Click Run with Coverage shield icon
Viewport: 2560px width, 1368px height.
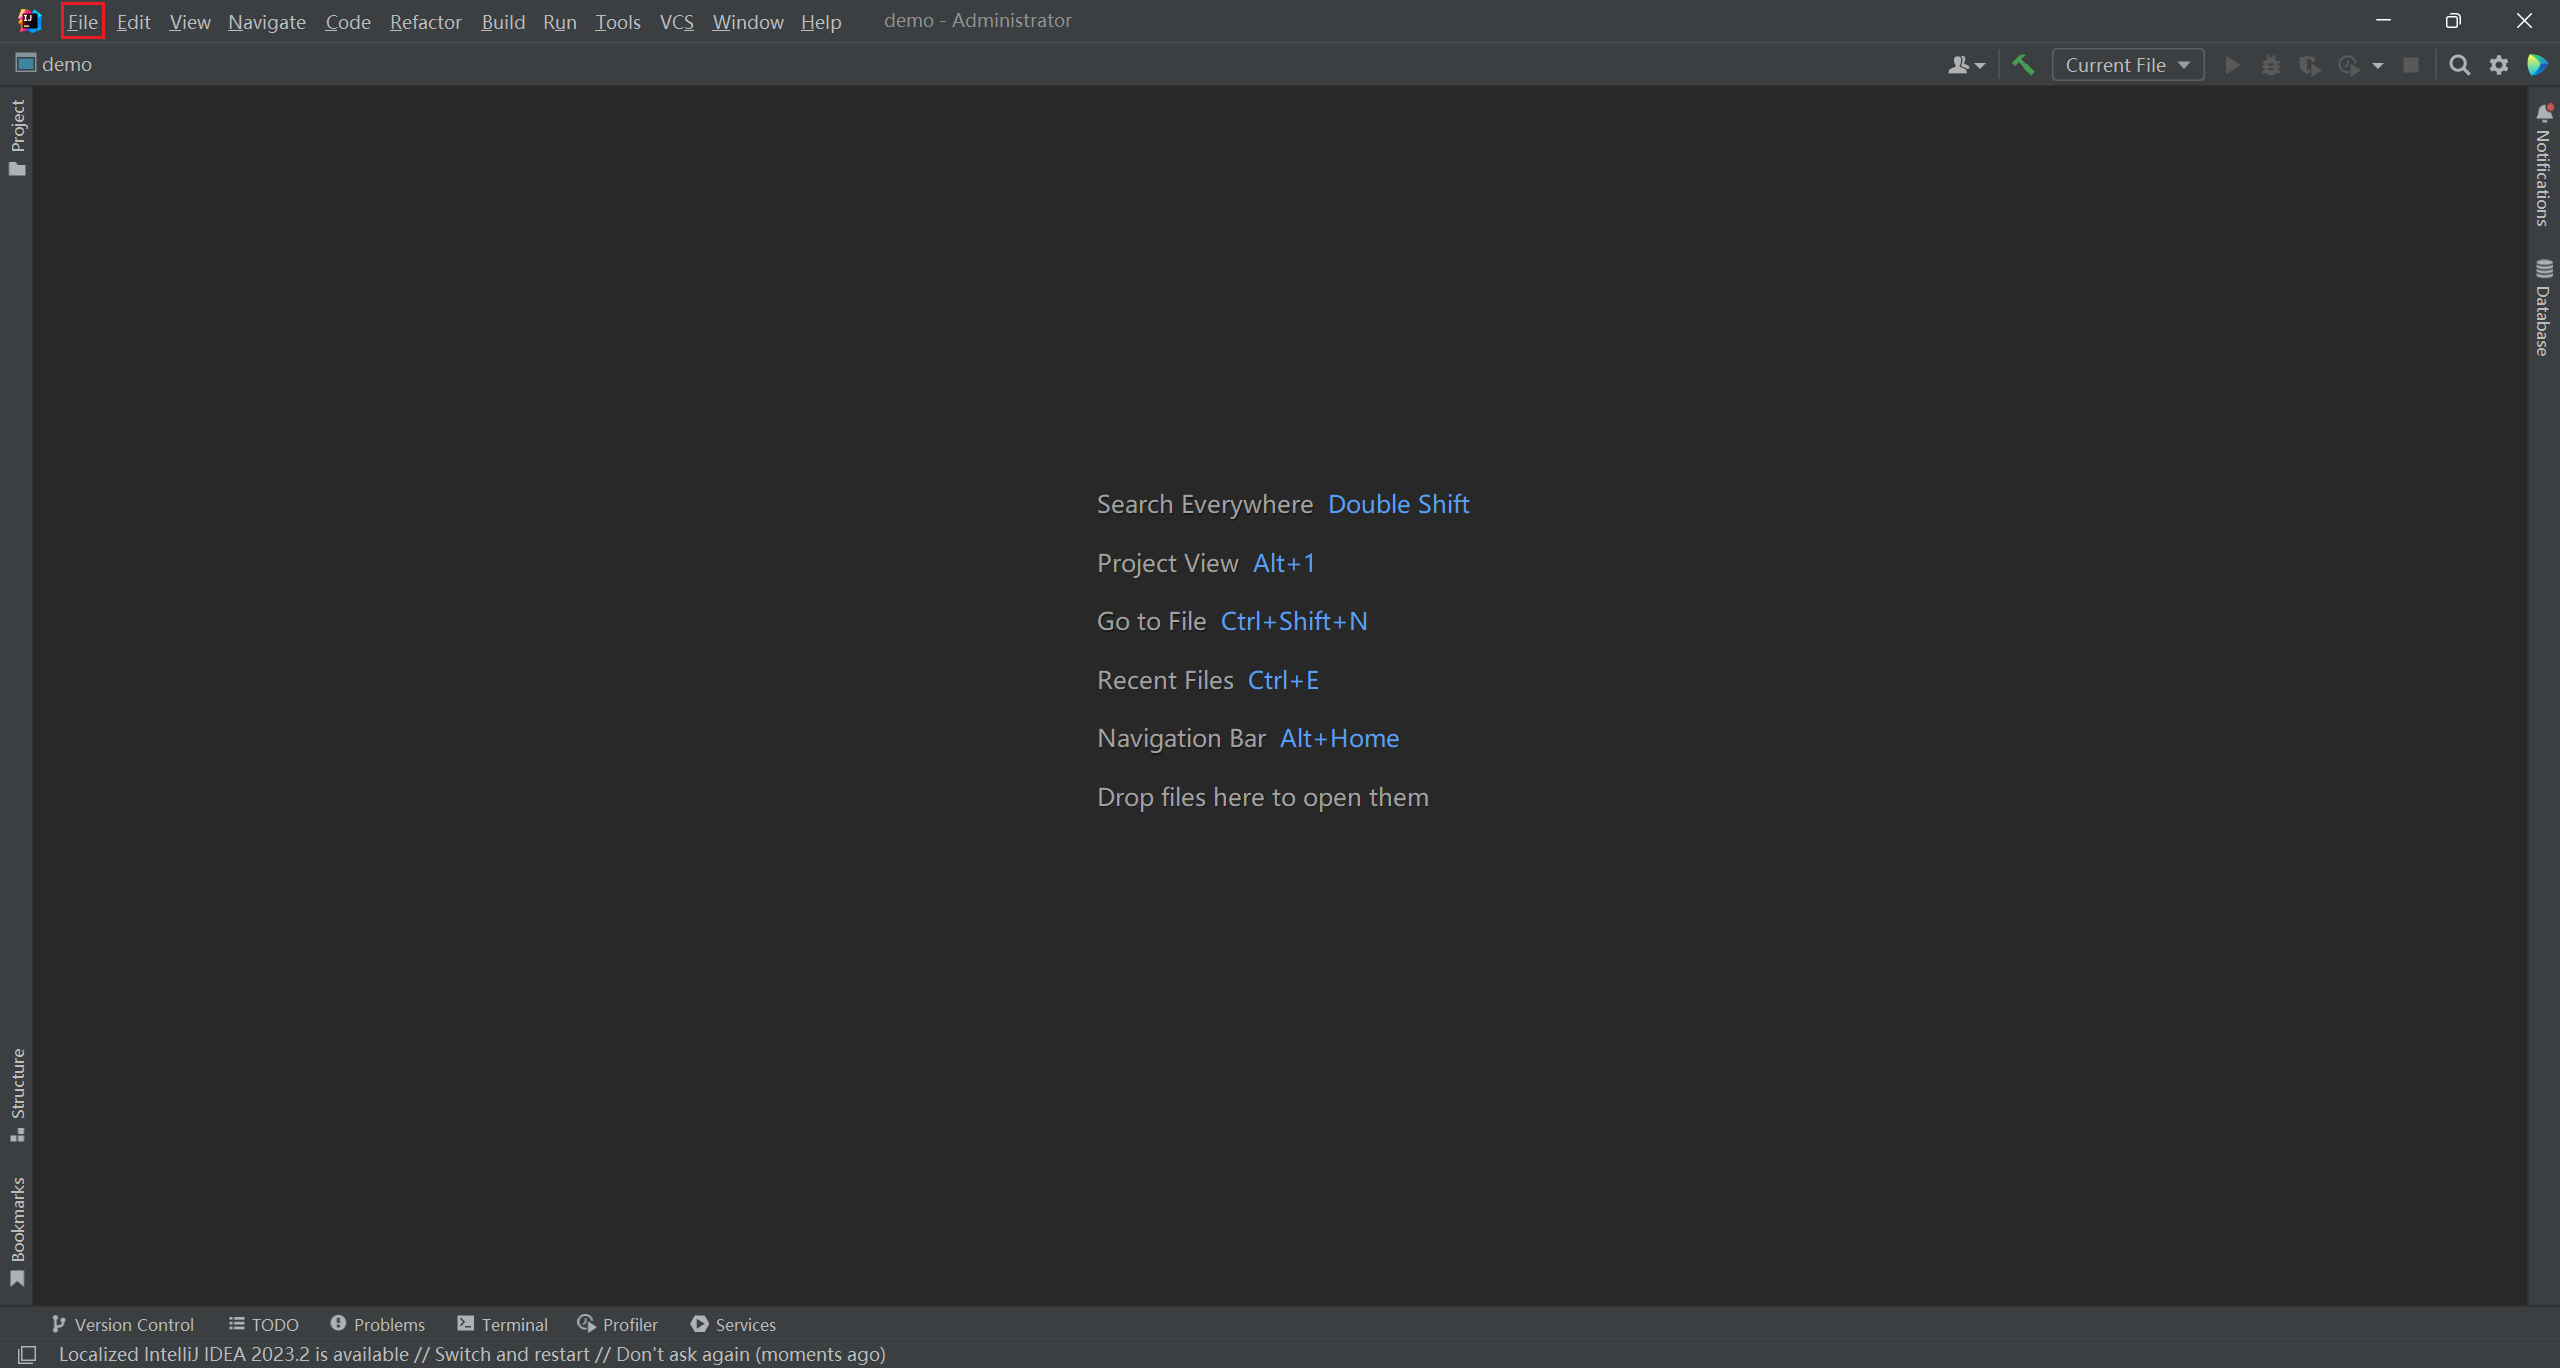[x=2309, y=65]
